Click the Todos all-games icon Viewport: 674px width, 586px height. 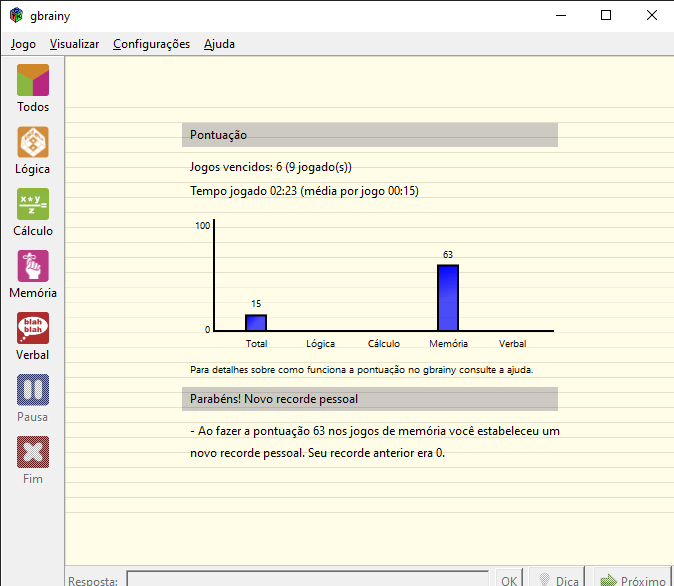[33, 80]
